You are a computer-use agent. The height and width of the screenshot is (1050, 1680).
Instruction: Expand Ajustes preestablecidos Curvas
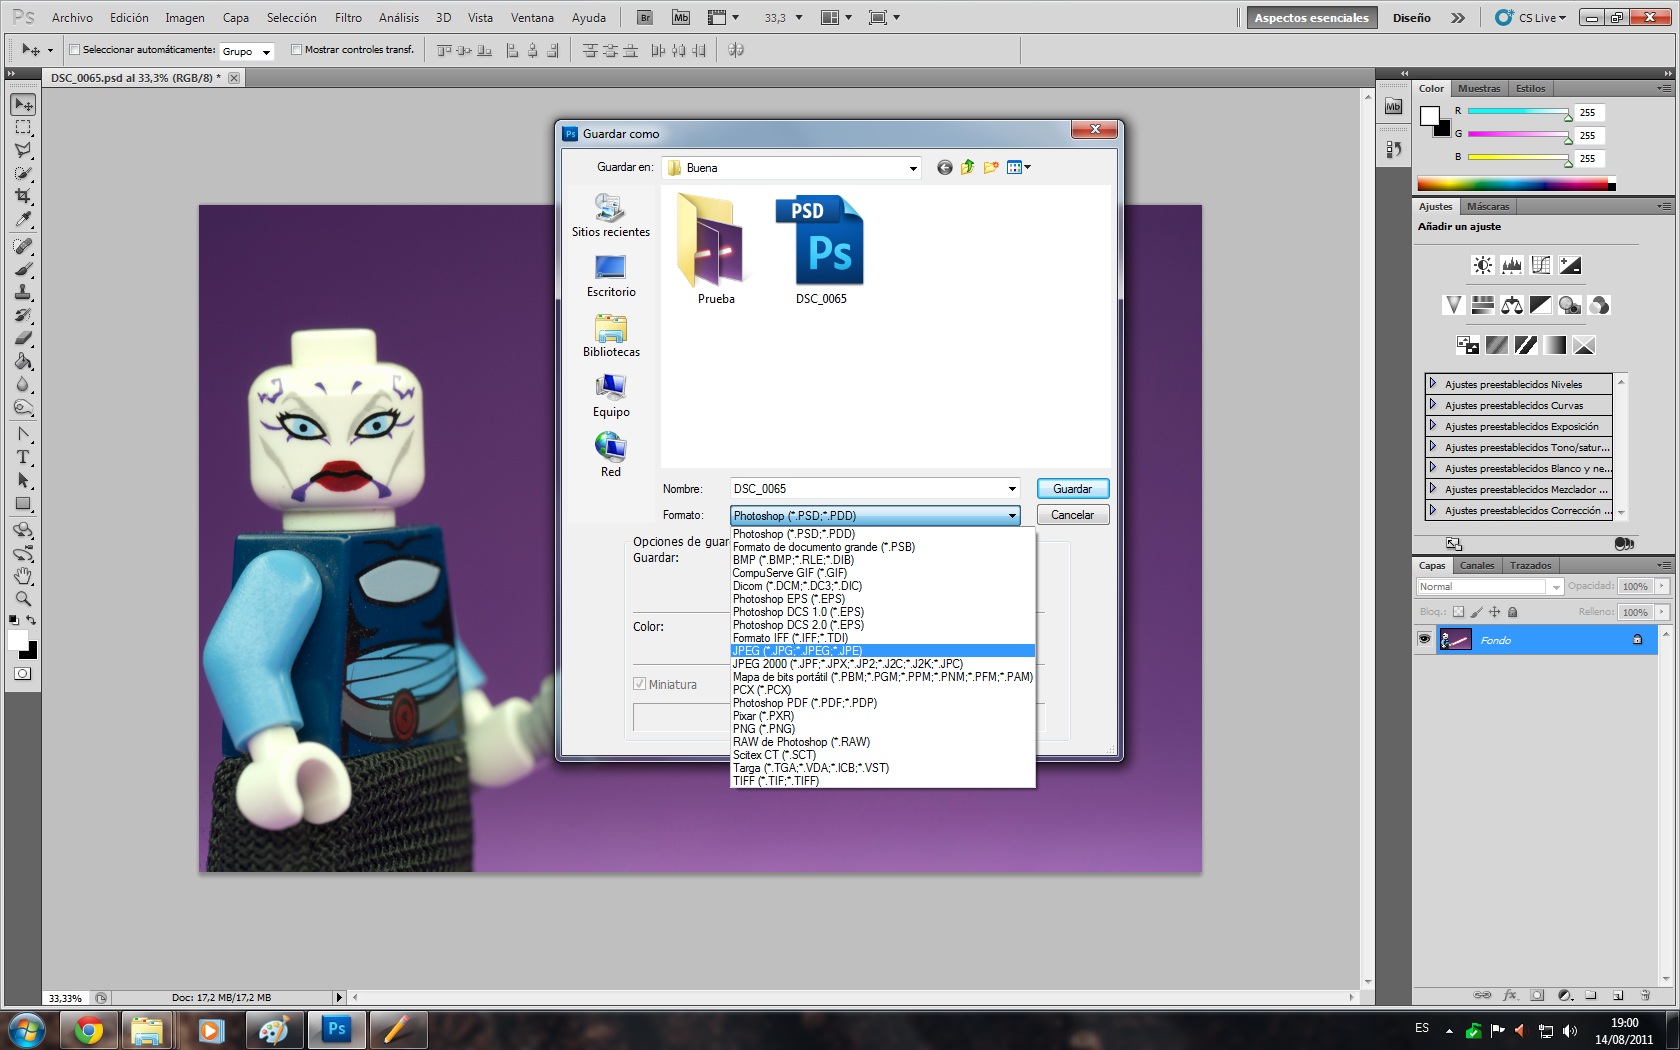coord(1433,405)
